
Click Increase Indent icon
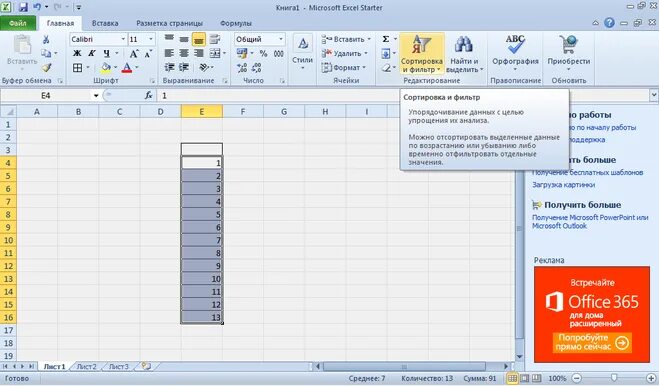[184, 67]
